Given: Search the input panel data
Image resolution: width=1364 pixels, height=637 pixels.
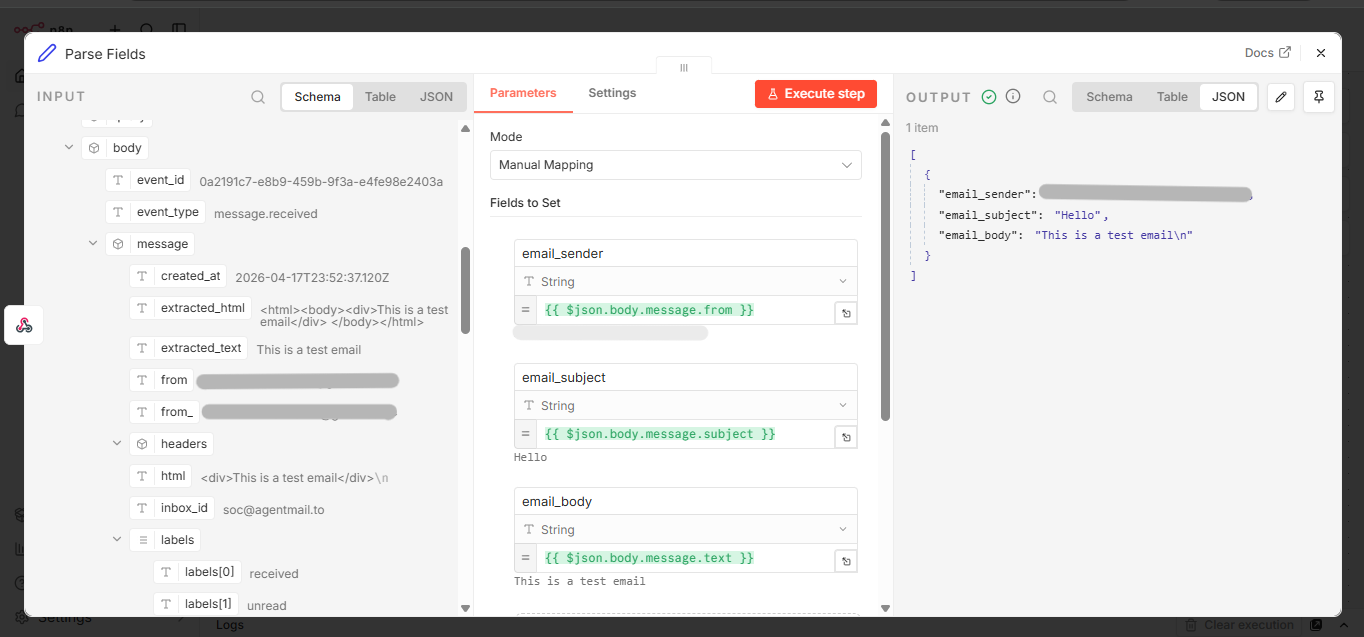Looking at the screenshot, I should pyautogui.click(x=258, y=97).
